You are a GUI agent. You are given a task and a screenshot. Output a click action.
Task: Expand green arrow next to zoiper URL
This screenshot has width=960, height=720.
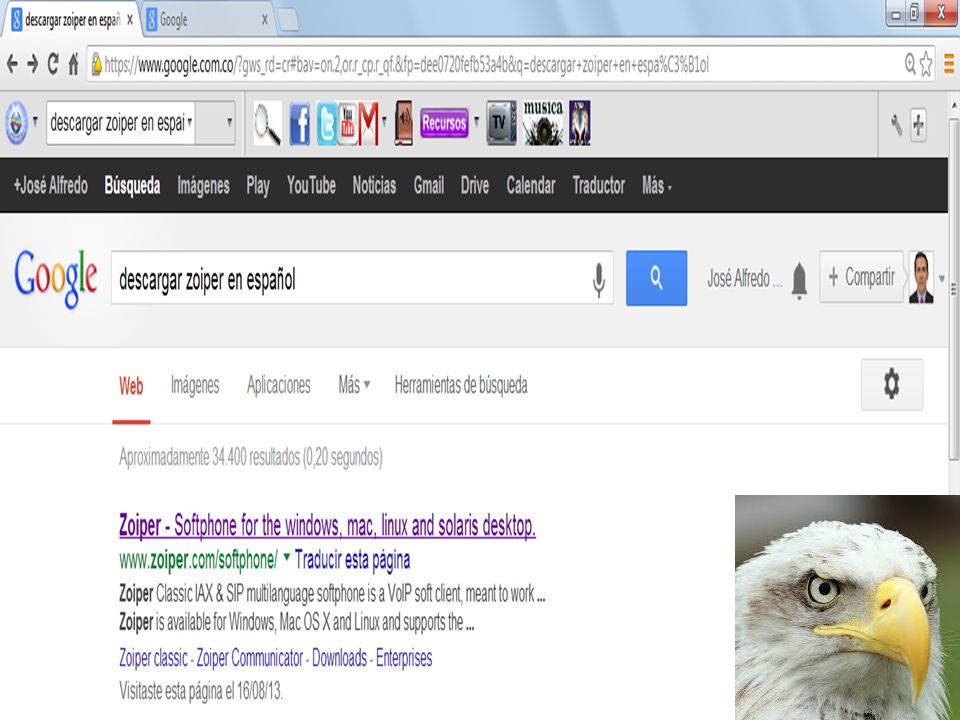click(287, 556)
